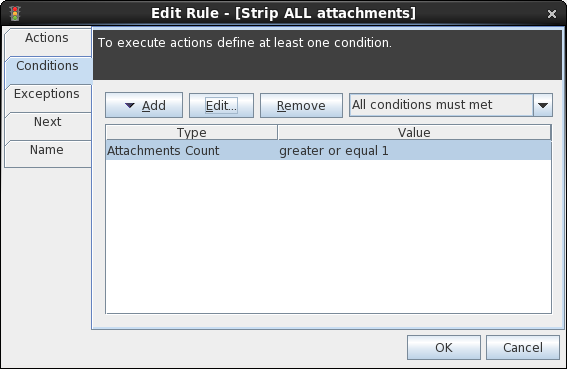Viewport: 567px width, 369px height.
Task: Confirm with the OK button
Action: pyautogui.click(x=444, y=348)
